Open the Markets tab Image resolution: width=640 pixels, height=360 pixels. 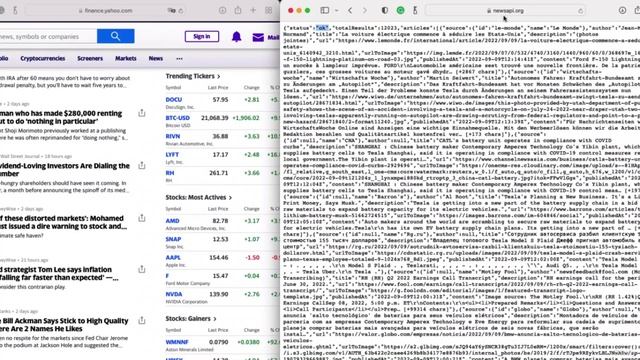tap(126, 58)
